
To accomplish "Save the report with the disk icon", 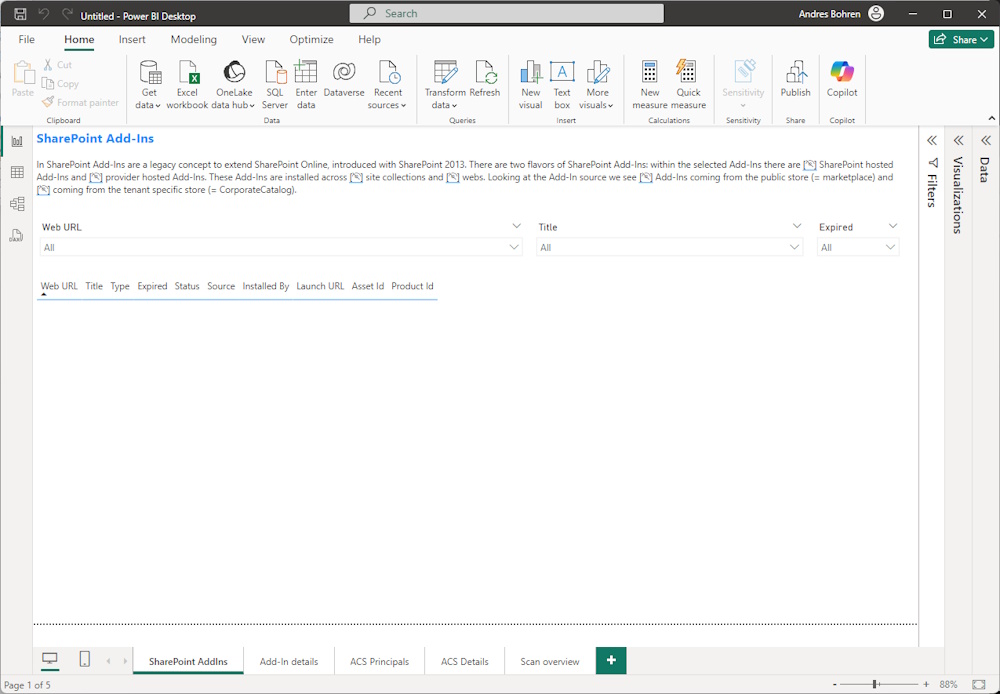I will 20,14.
